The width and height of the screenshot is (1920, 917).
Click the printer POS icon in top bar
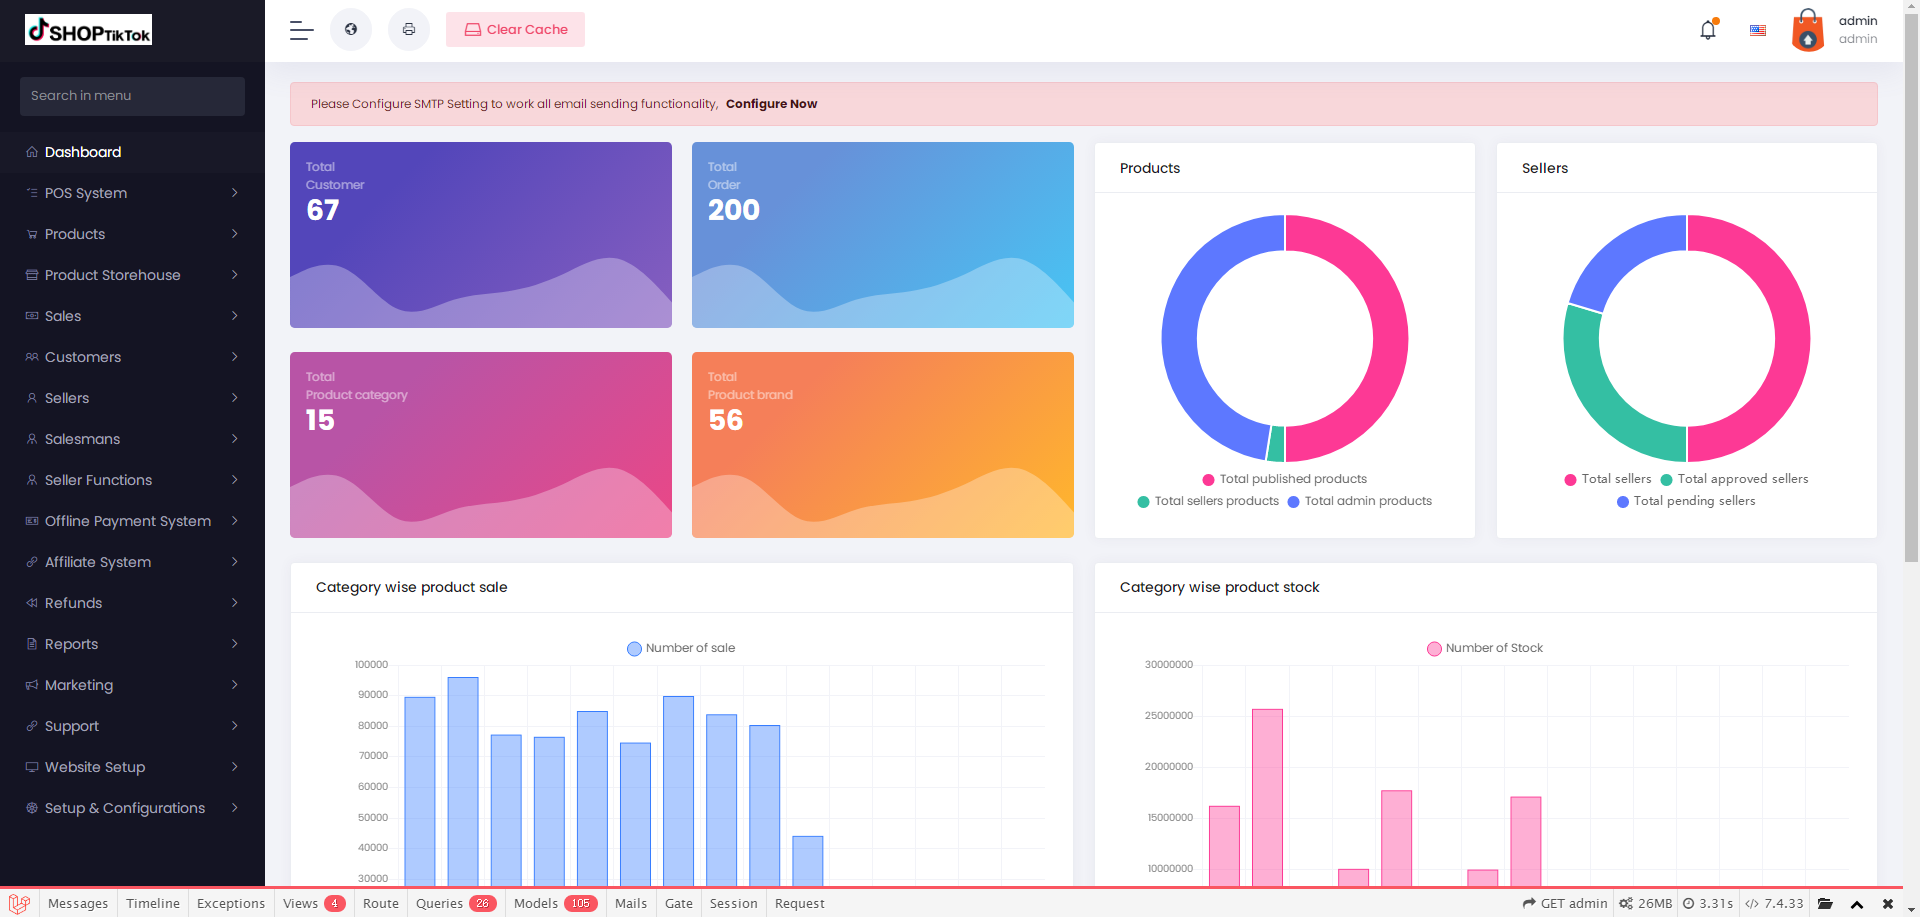click(409, 29)
